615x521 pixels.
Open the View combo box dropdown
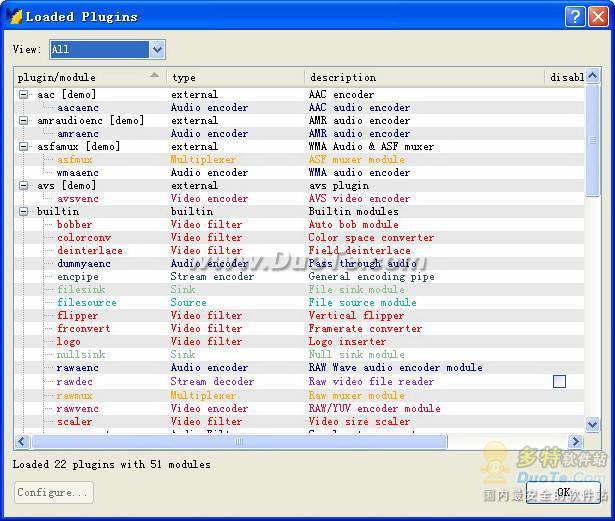[x=157, y=49]
